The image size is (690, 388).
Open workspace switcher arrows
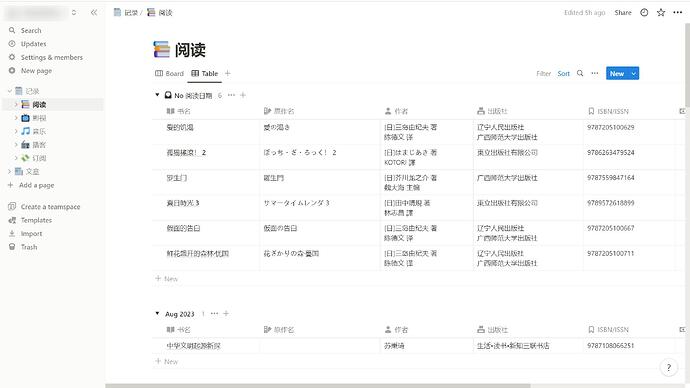pos(74,13)
